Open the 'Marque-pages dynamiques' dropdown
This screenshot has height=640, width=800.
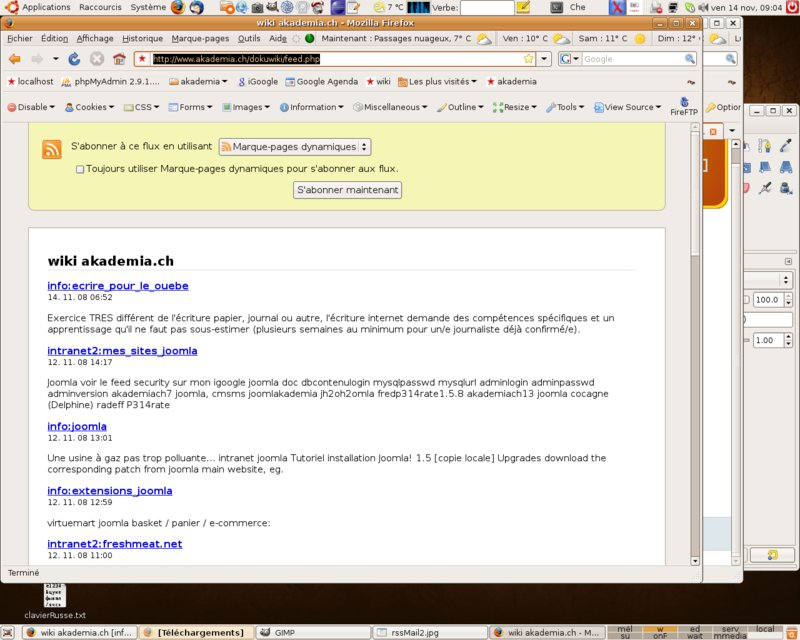(295, 147)
